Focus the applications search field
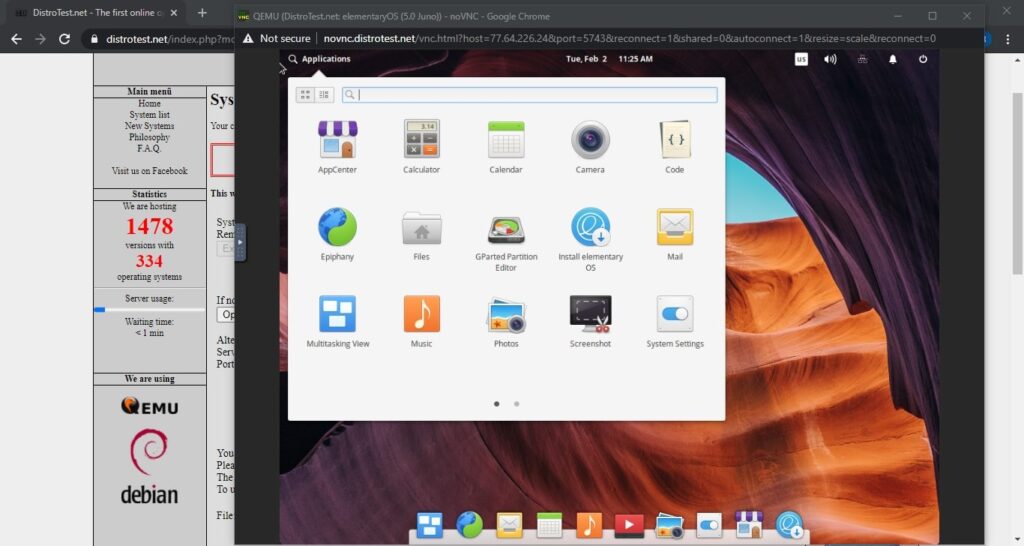1024x546 pixels. point(530,95)
